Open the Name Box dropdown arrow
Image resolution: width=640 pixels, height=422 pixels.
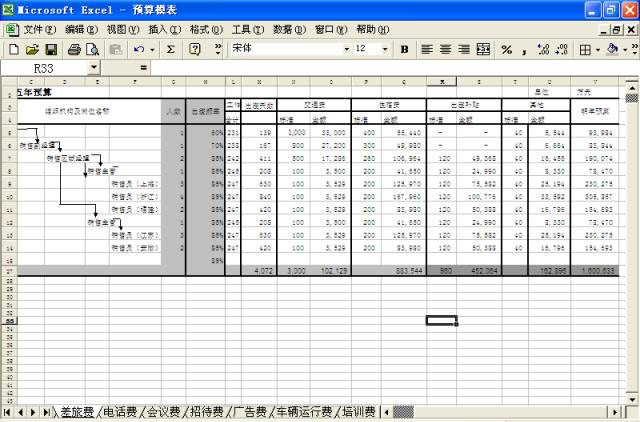pyautogui.click(x=95, y=68)
